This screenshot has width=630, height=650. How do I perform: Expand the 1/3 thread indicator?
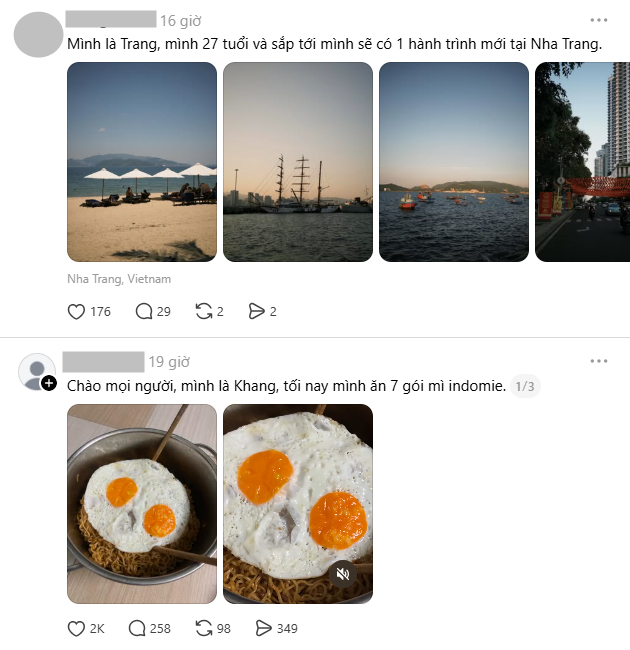[x=525, y=386]
